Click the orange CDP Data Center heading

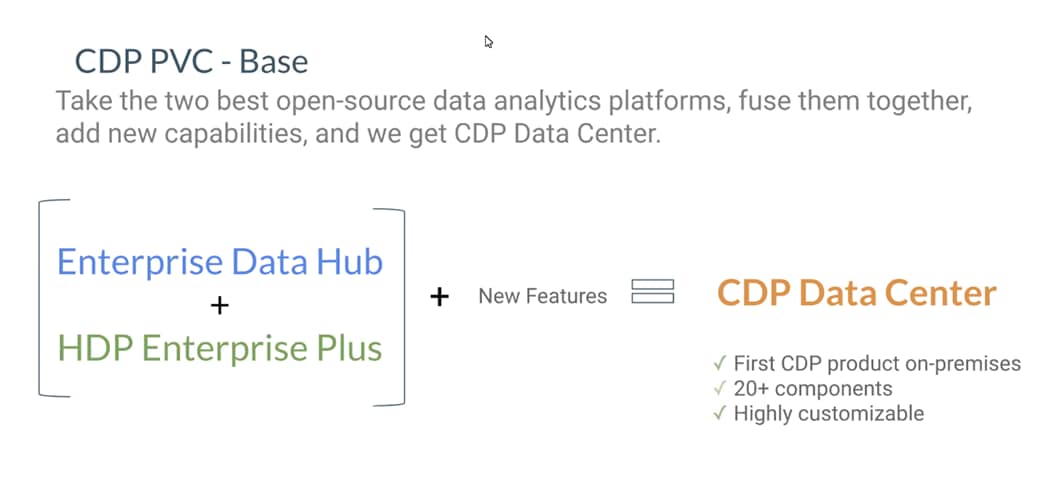pyautogui.click(x=857, y=293)
